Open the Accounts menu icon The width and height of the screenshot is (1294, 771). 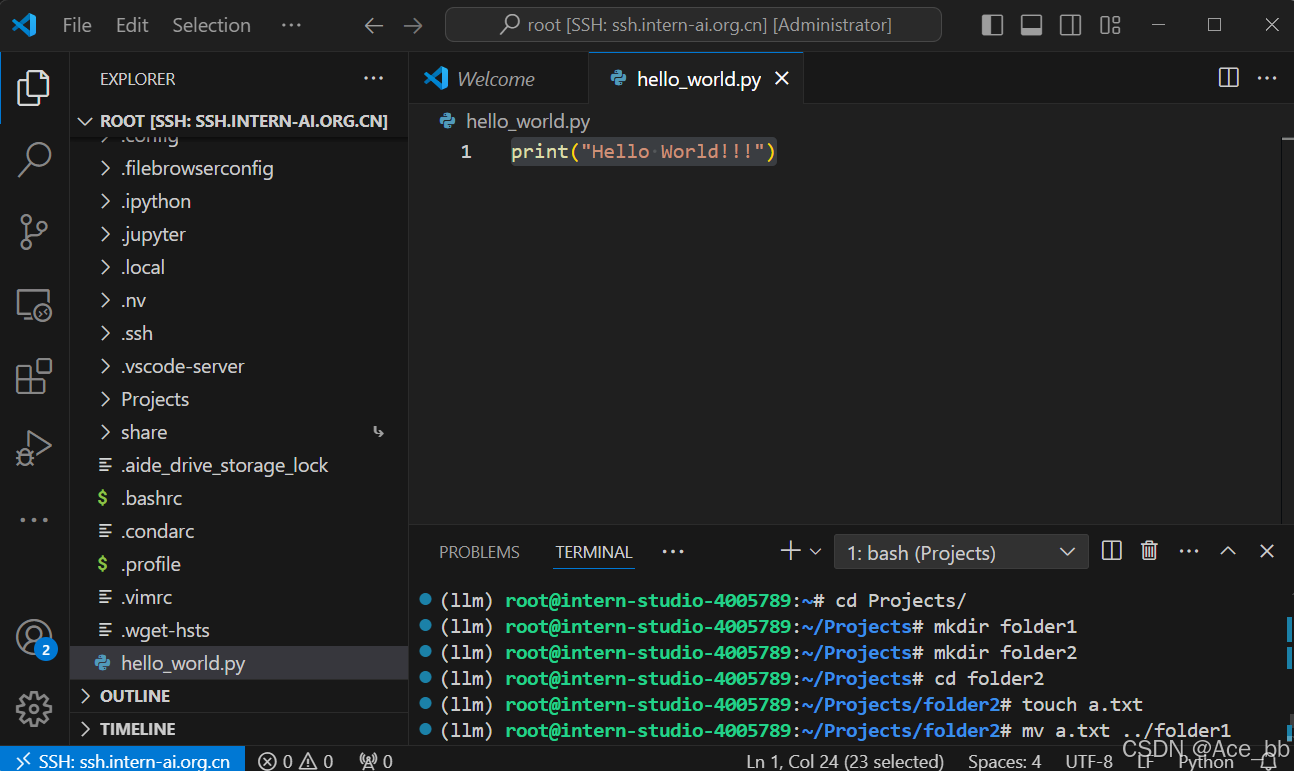(x=34, y=638)
